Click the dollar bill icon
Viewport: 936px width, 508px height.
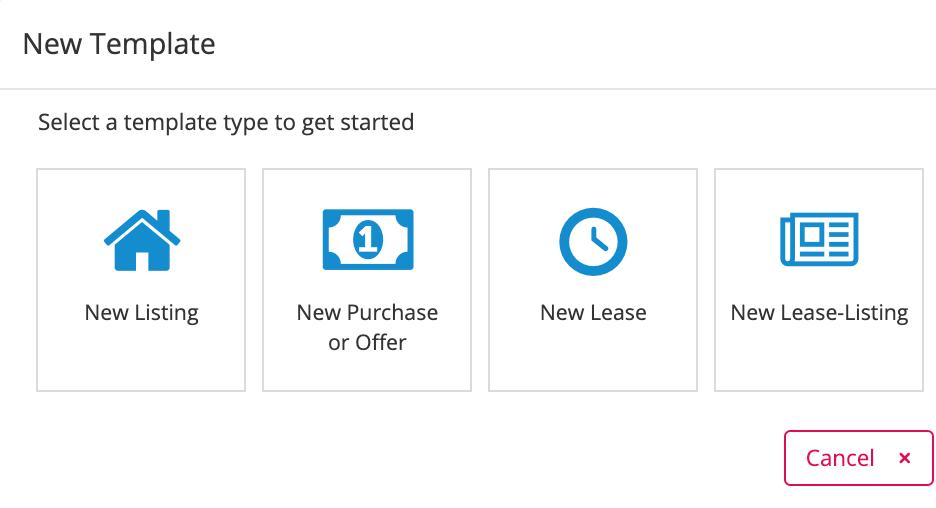click(x=367, y=239)
